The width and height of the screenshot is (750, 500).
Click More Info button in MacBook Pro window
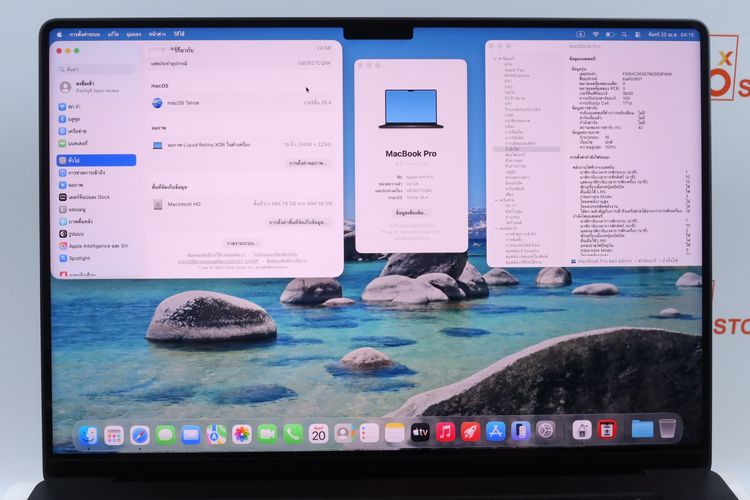pos(411,212)
